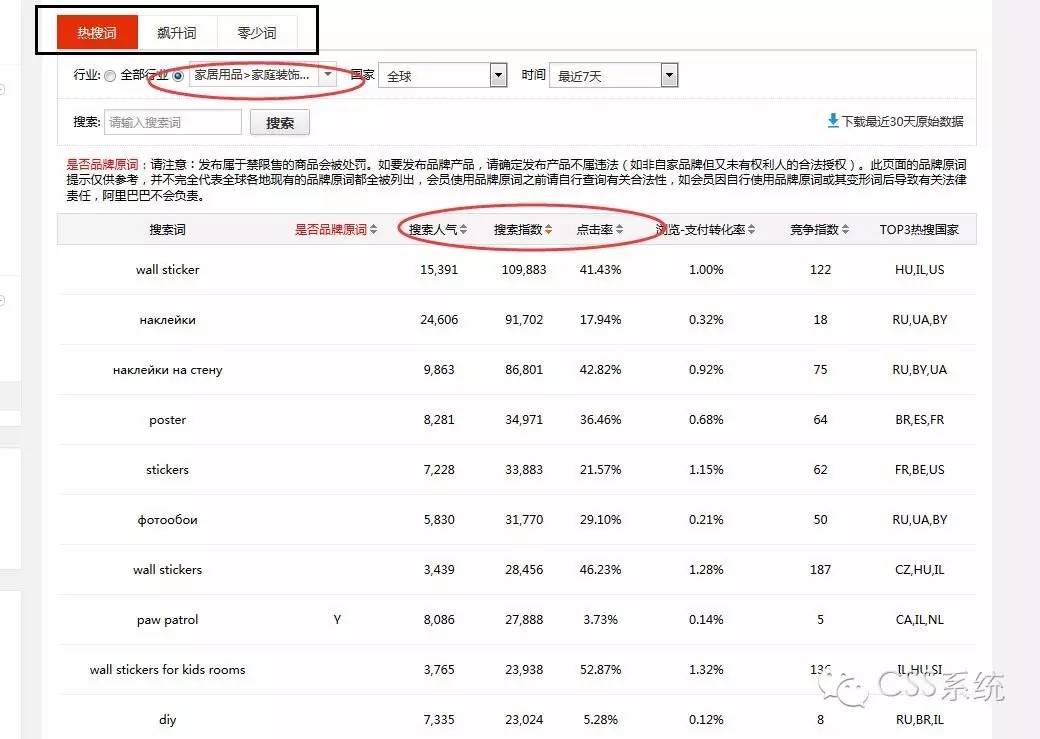Click the 41.43% click rate value
The image size is (1040, 739).
600,269
